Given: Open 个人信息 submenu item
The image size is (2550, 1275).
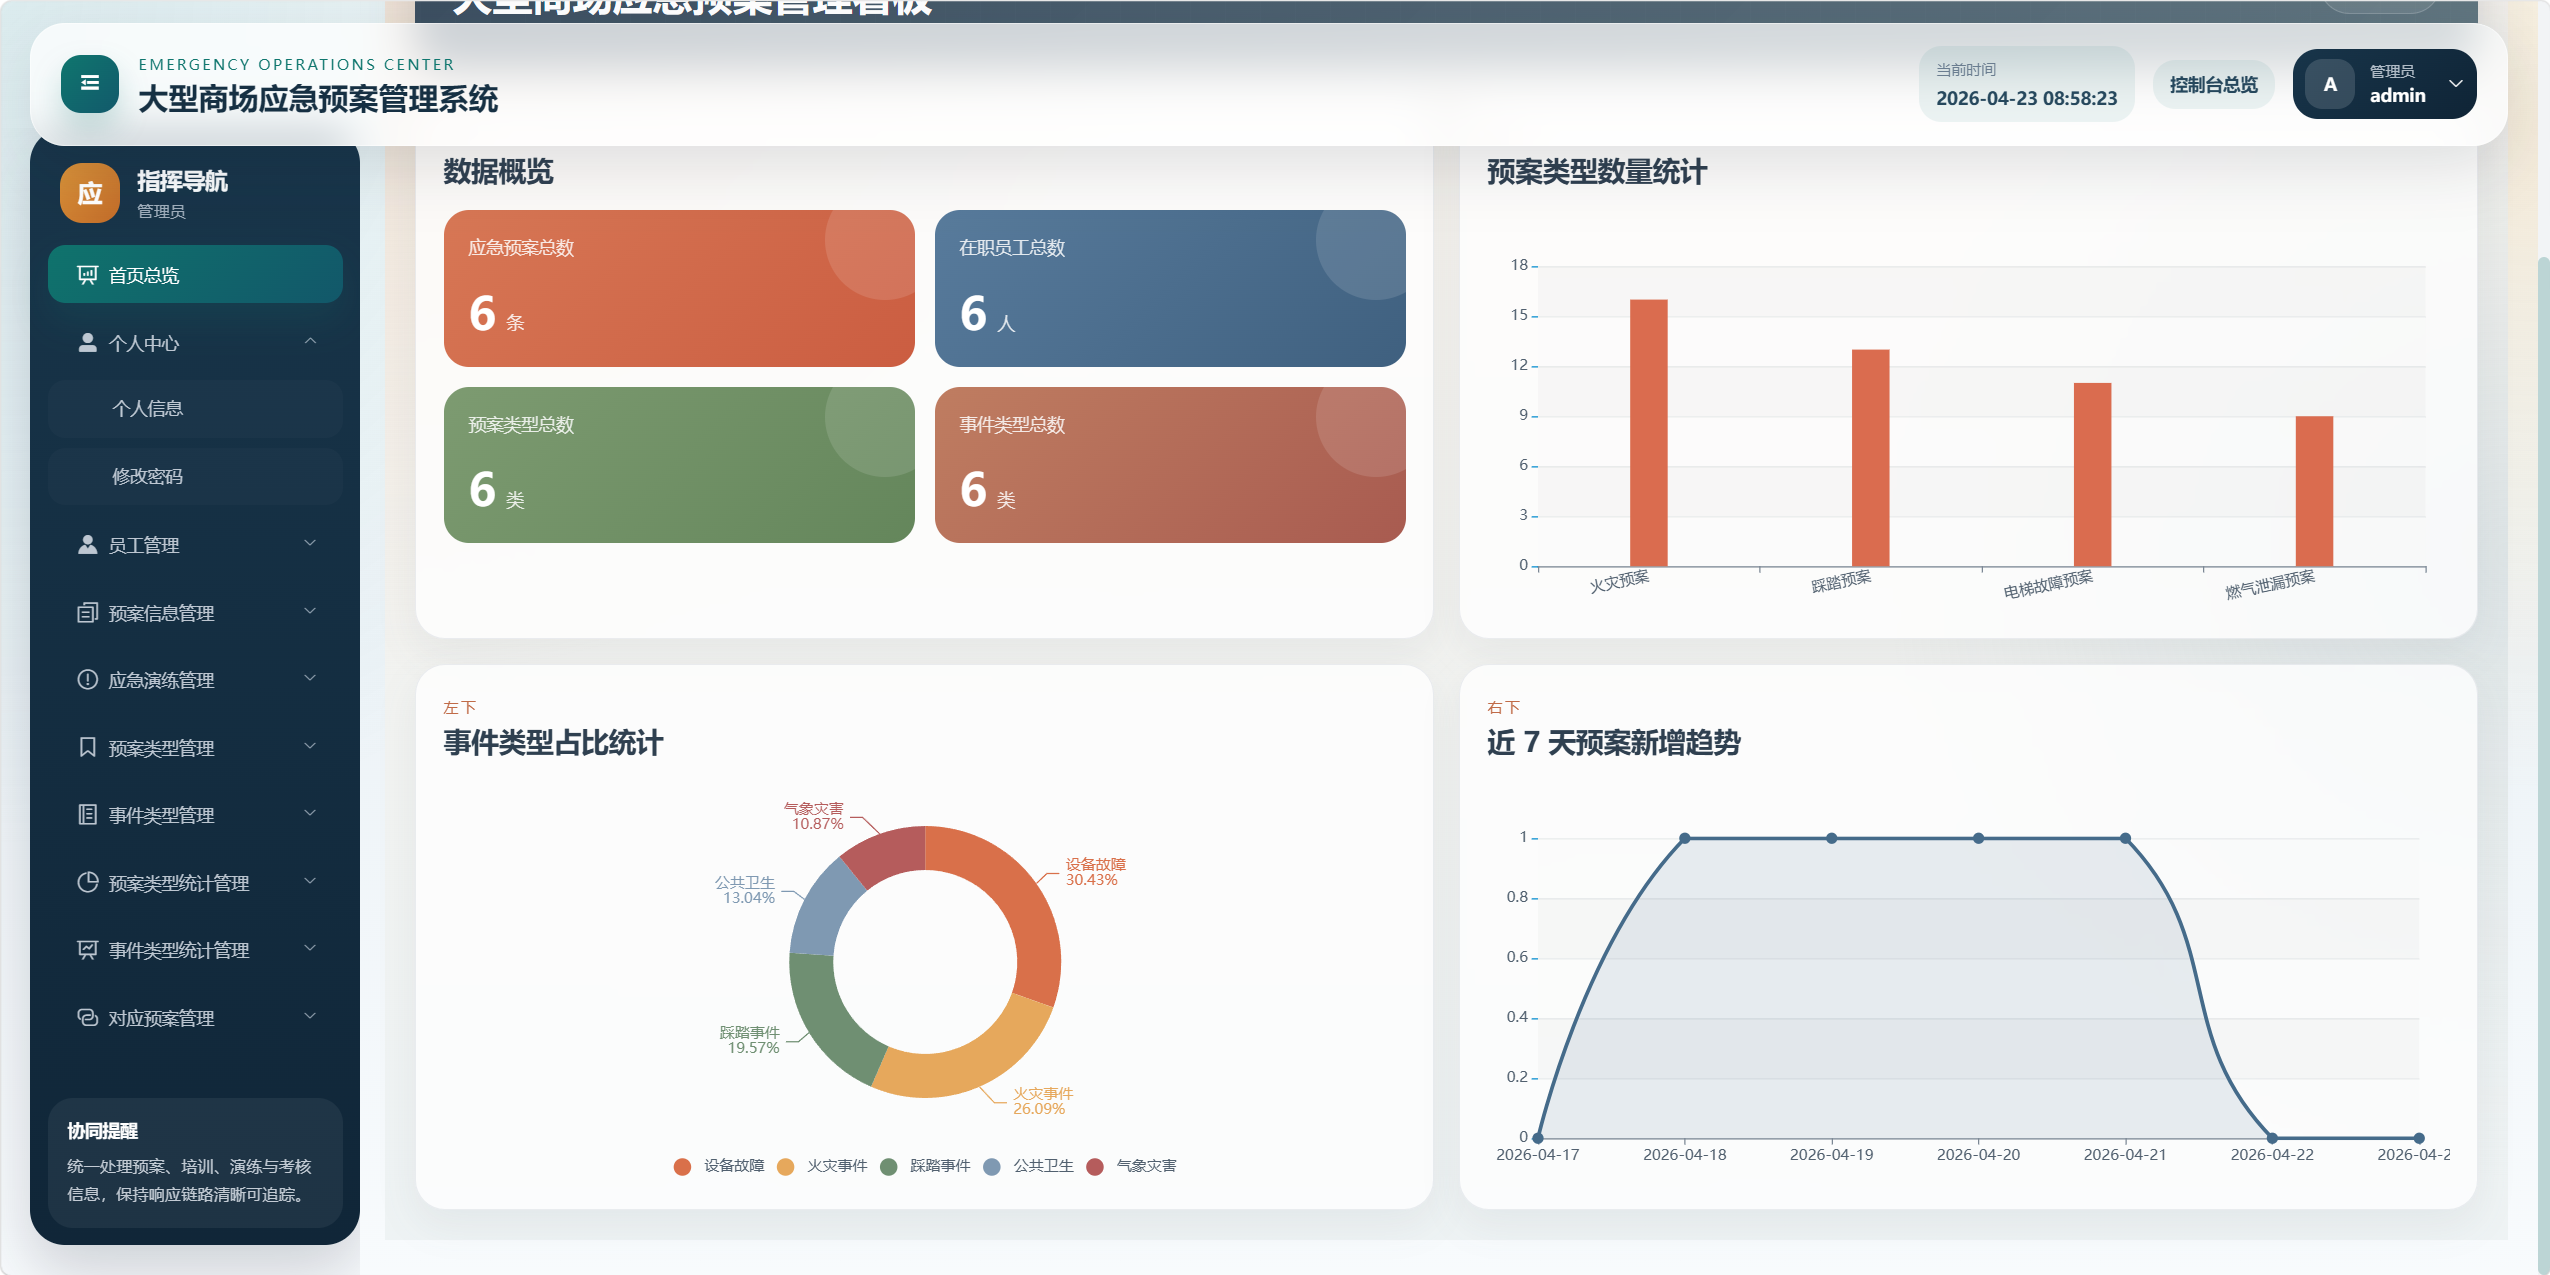Looking at the screenshot, I should click(x=148, y=408).
